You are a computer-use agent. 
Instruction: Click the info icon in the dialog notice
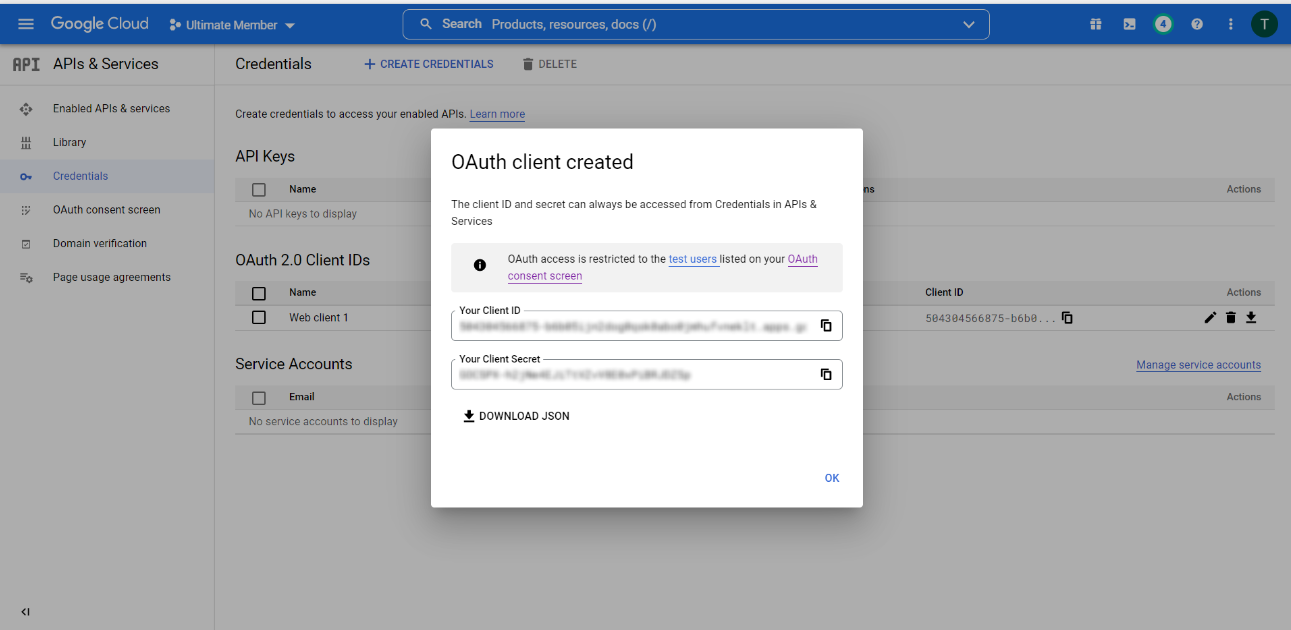(480, 265)
